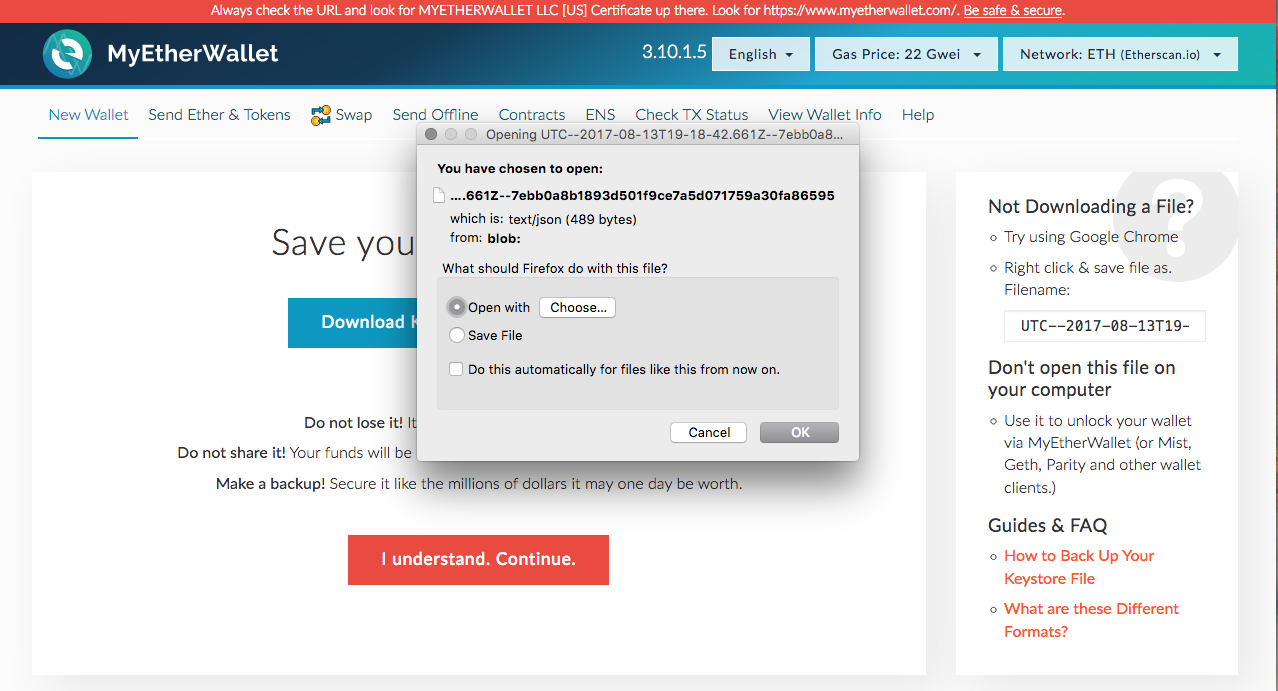This screenshot has height=691, width=1278.
Task: Select the Save File radio button
Action: [x=457, y=335]
